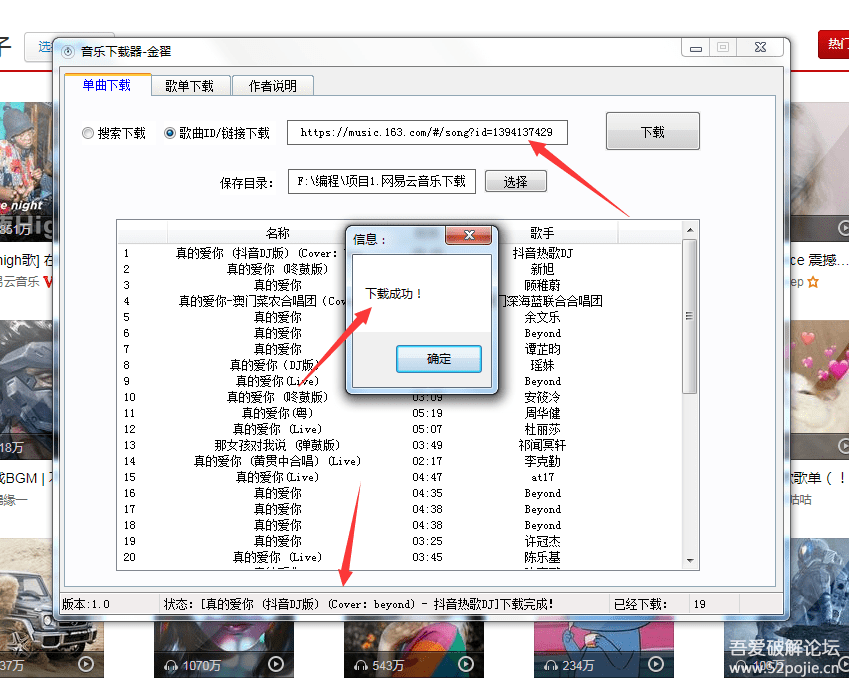Click the song list scrollbar thumb
This screenshot has height=685, width=849.
[x=690, y=317]
